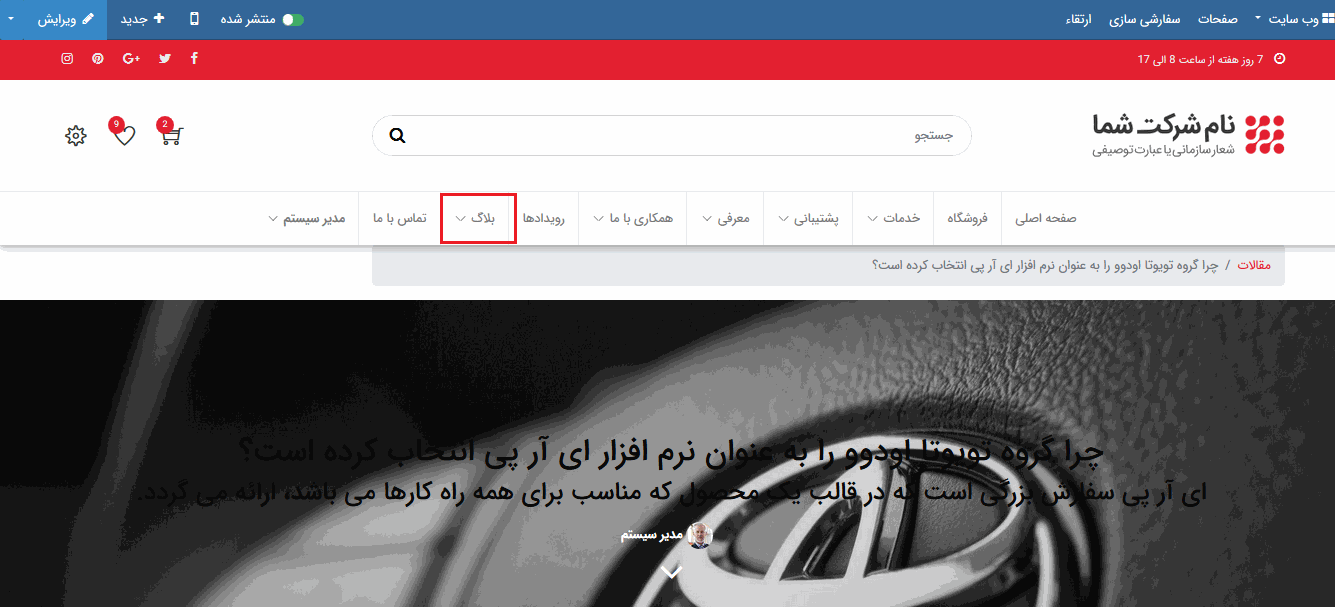Open the تماس با ما contact page

pyautogui.click(x=400, y=218)
